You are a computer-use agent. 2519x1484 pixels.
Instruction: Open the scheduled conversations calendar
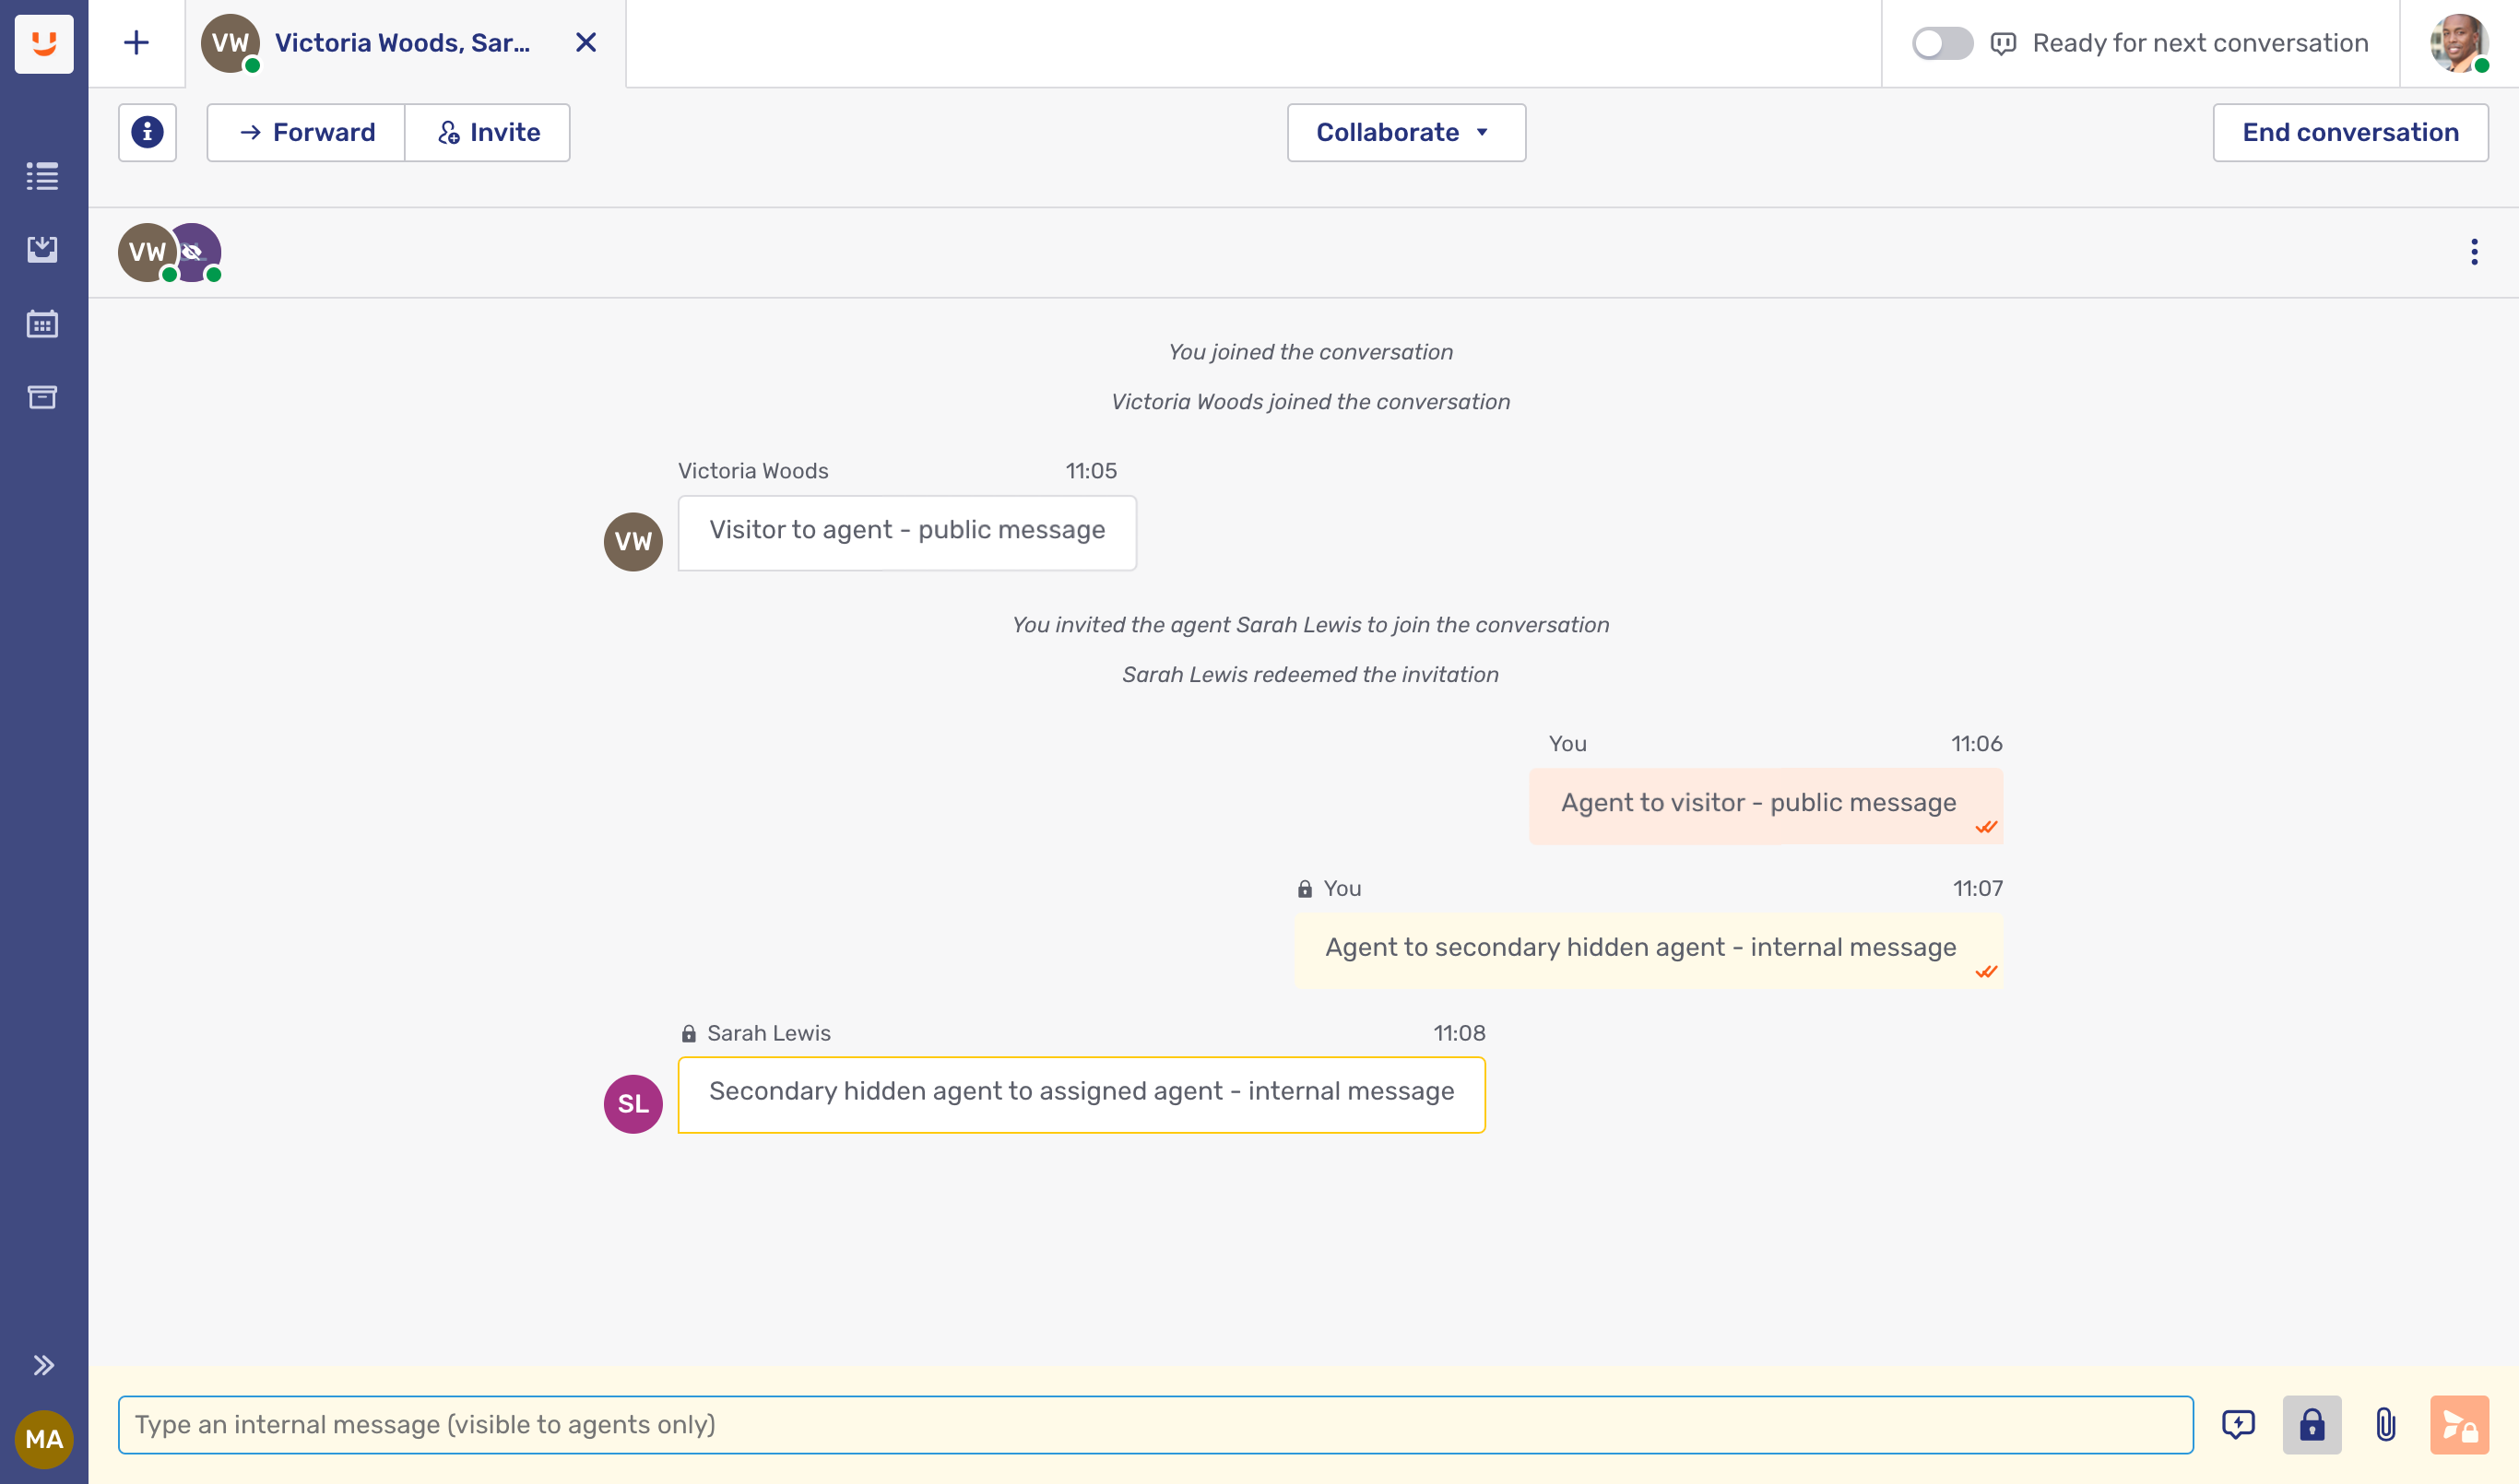pyautogui.click(x=43, y=323)
